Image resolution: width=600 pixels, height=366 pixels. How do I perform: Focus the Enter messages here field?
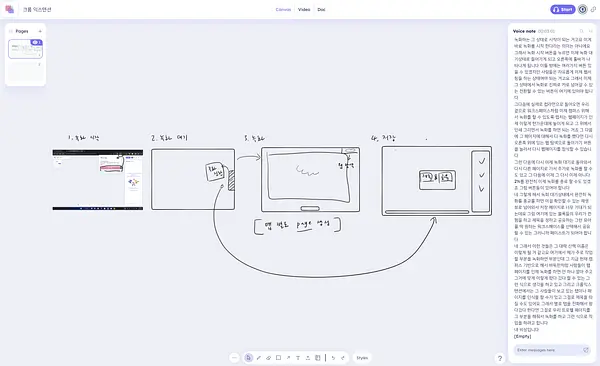coord(549,350)
